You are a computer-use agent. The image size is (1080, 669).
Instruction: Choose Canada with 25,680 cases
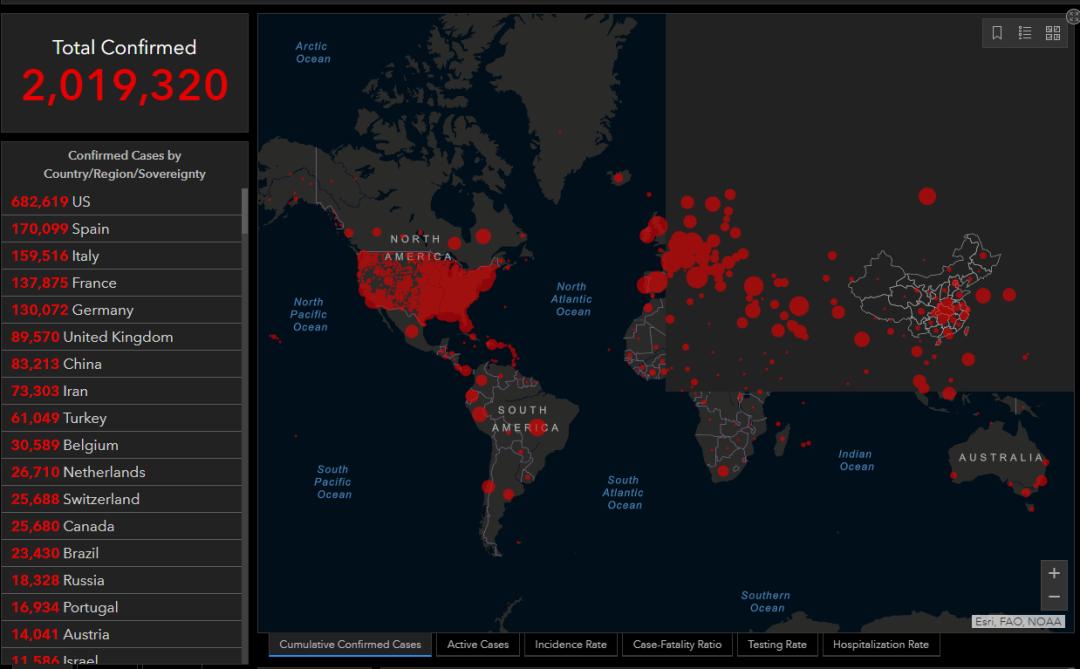(122, 526)
